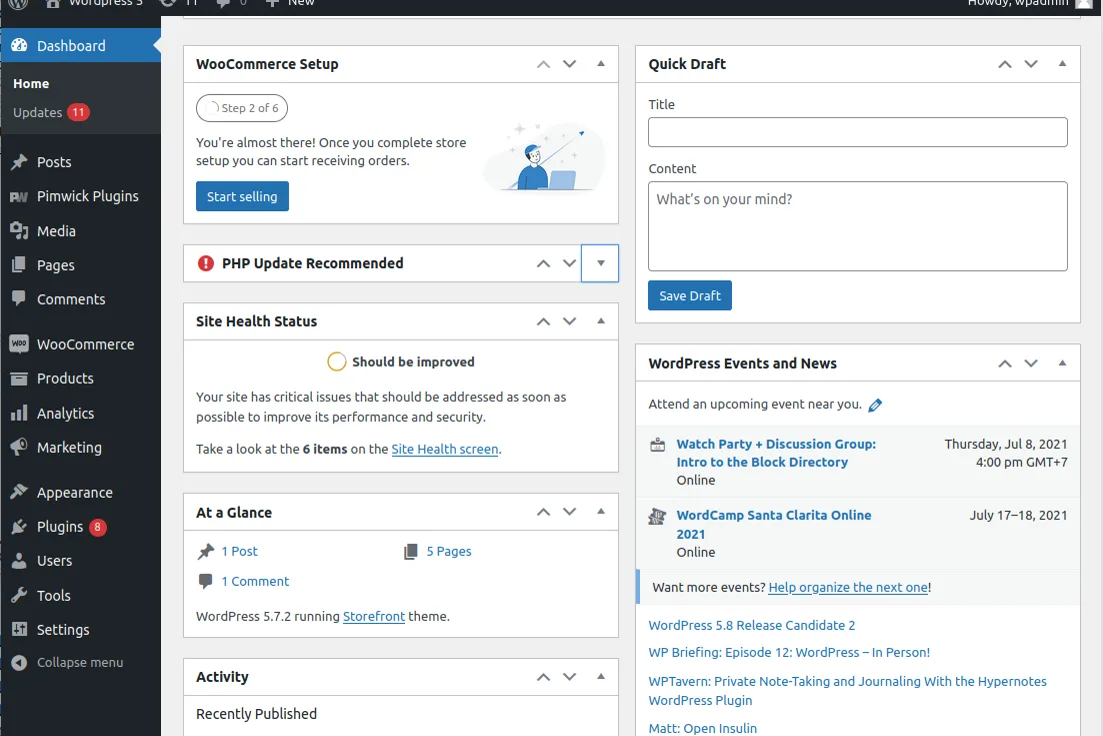The image size is (1103, 736).
Task: Click the pencil icon to edit event location
Action: click(x=875, y=405)
